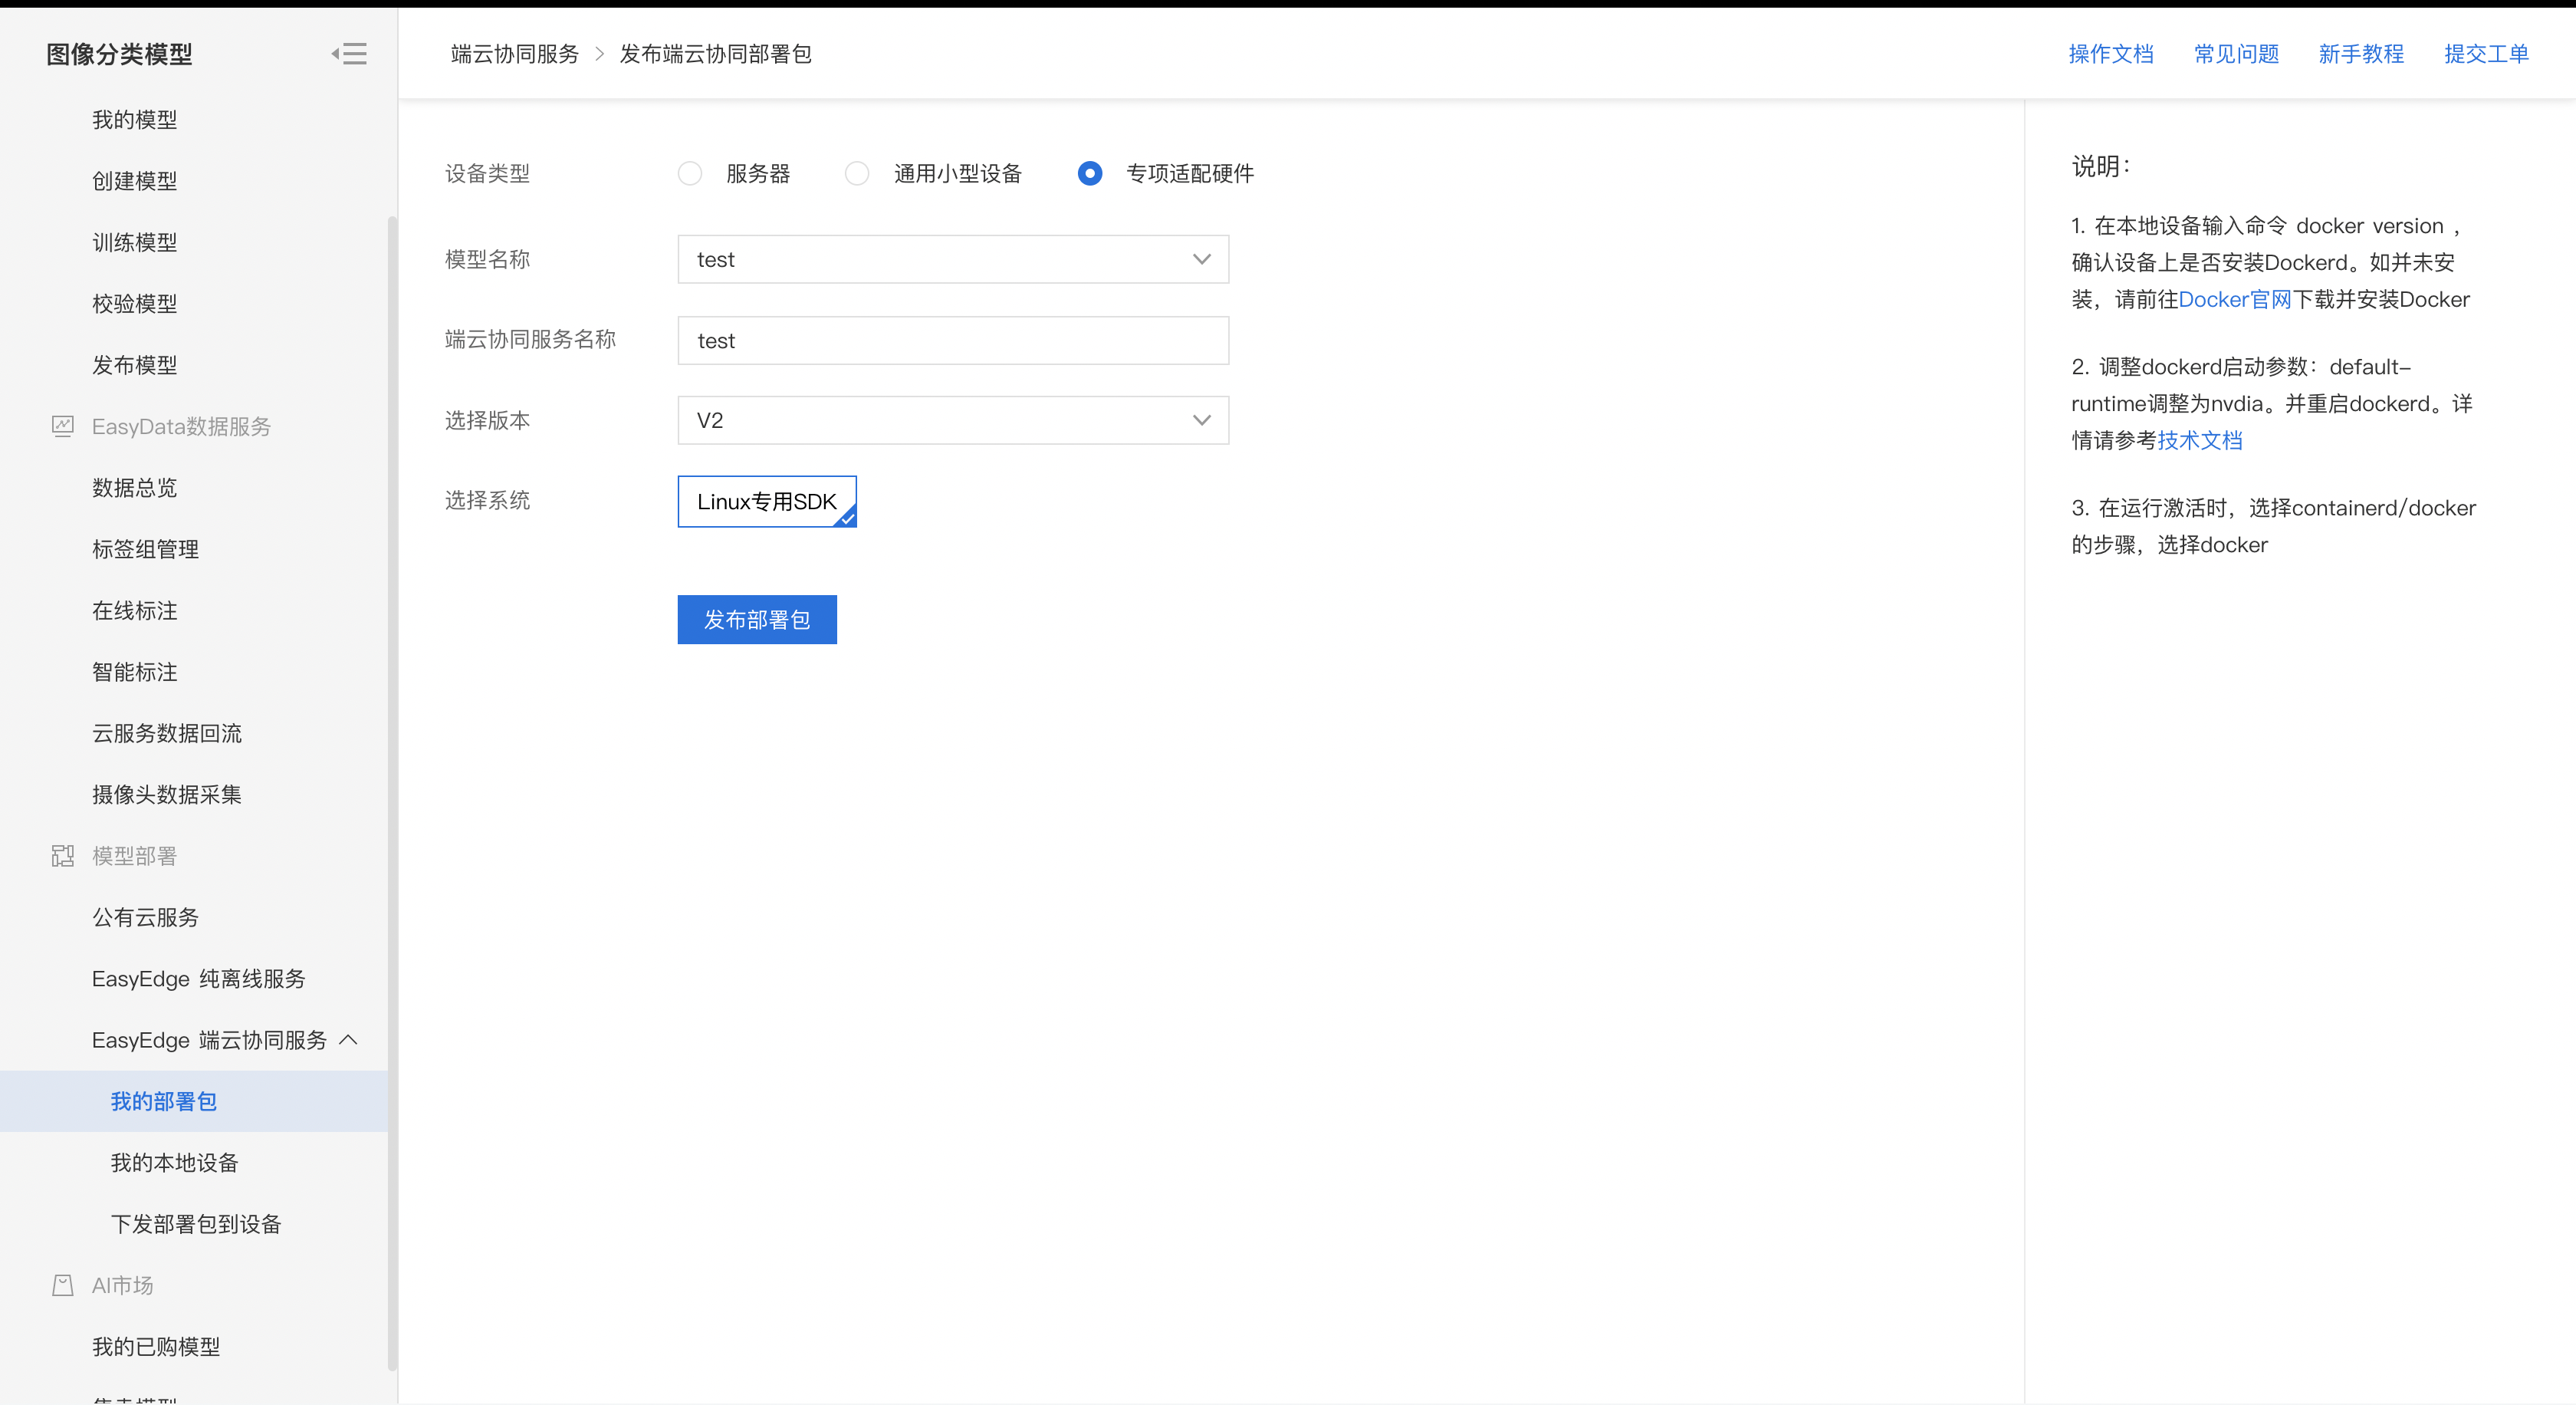Click the 发布部署包 button

757,620
